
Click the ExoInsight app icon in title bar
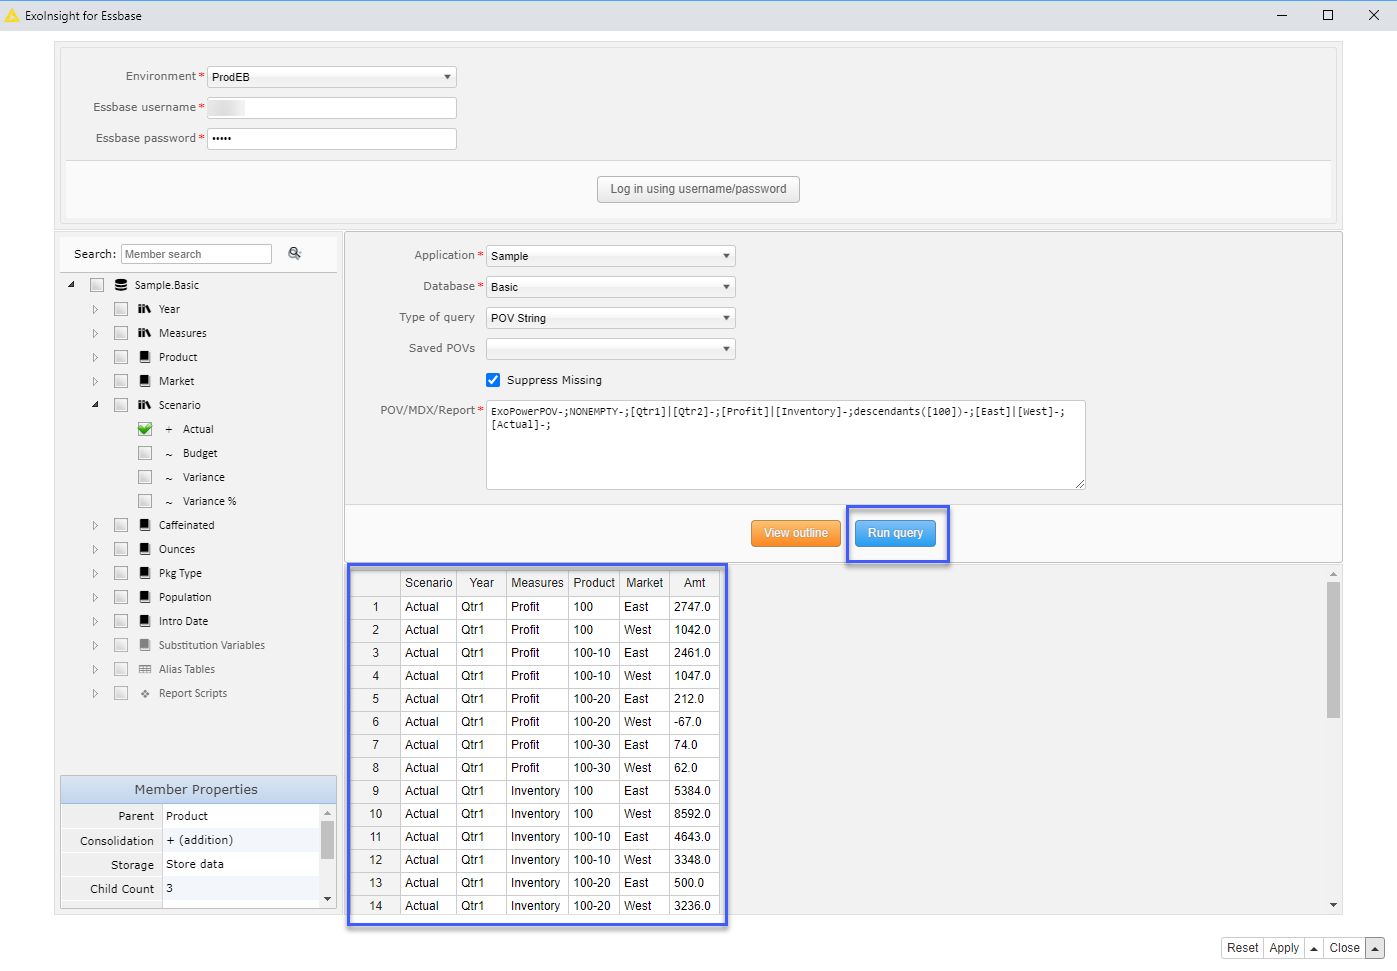pos(12,16)
